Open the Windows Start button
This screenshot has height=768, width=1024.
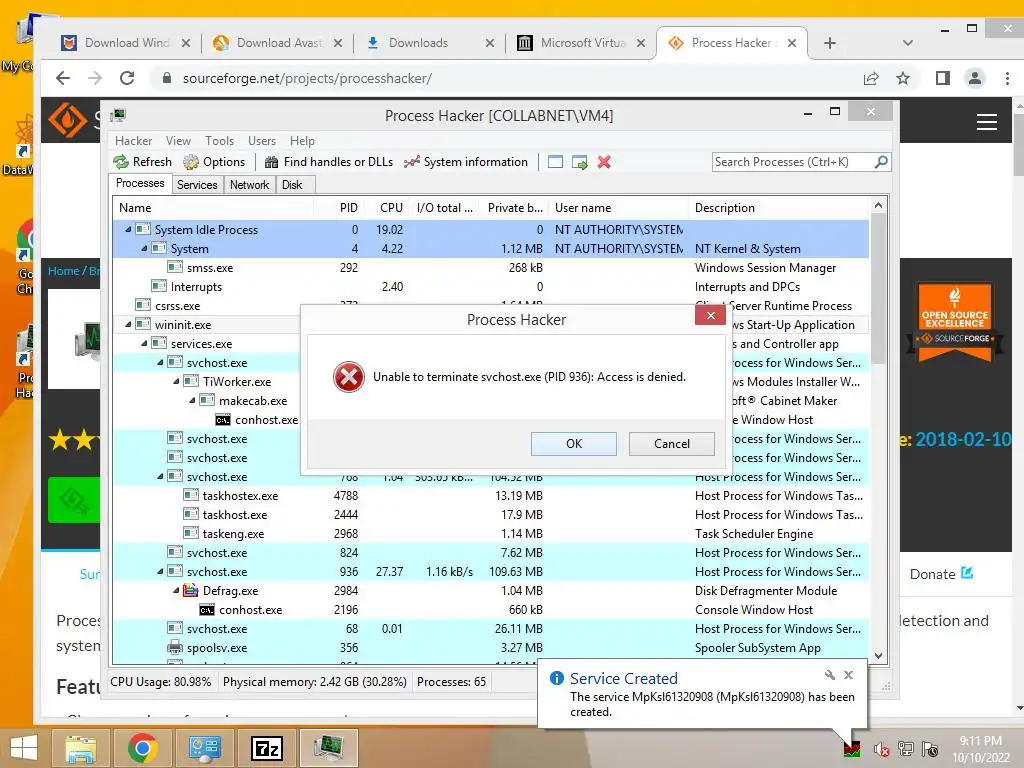point(24,748)
